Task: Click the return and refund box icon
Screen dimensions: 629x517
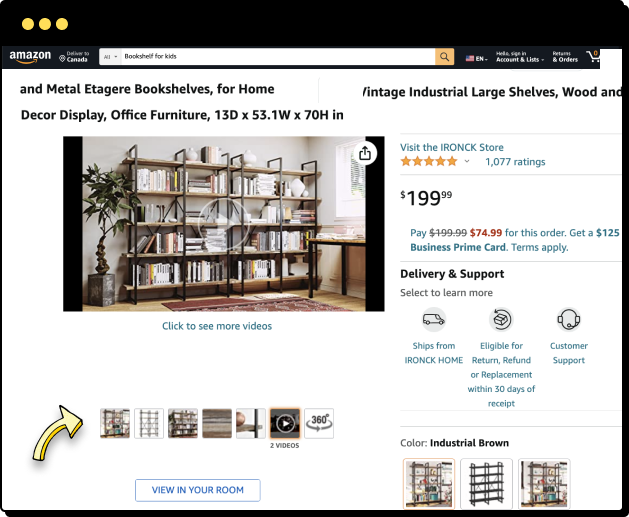Action: tap(501, 320)
